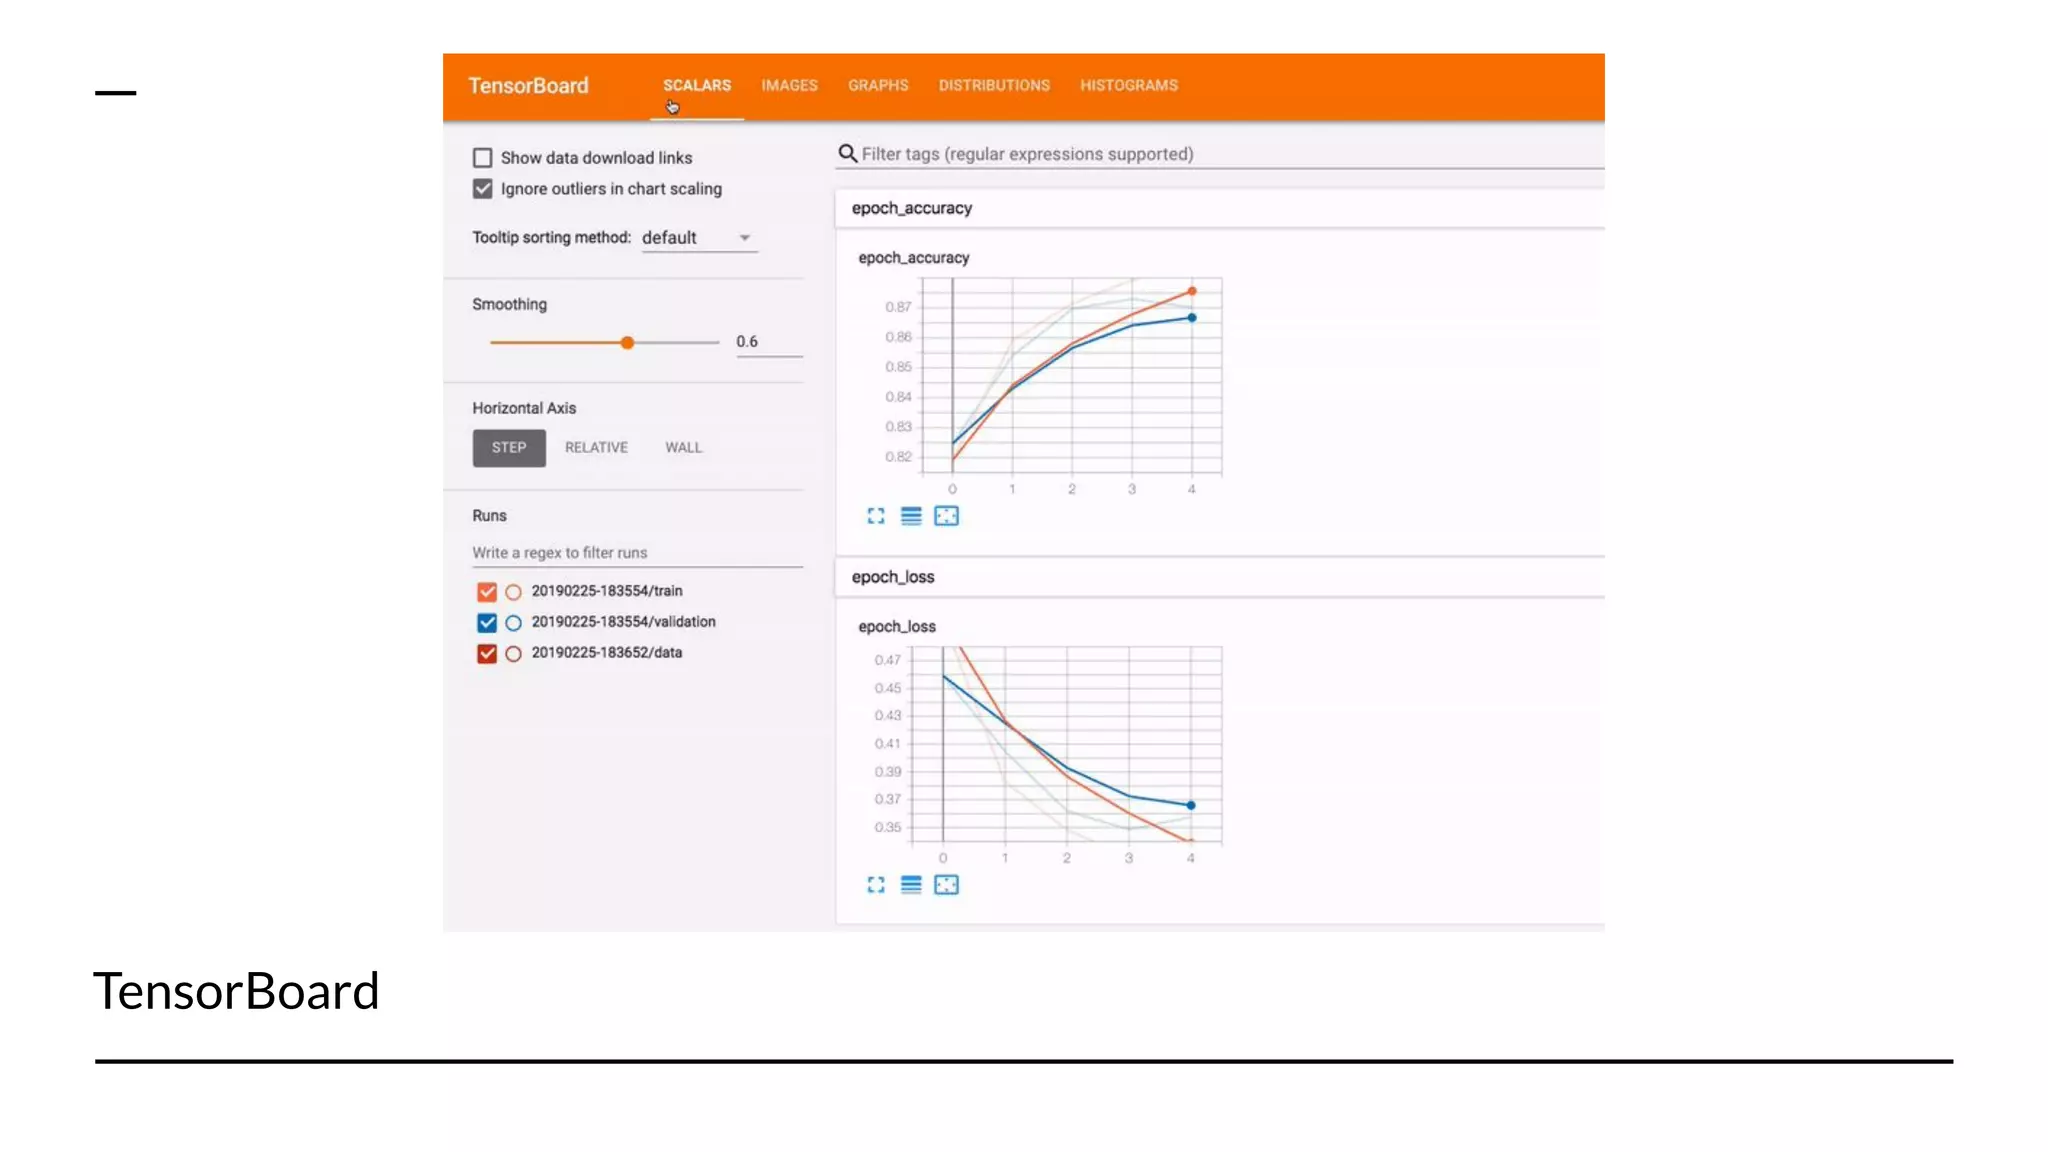Toggle y-axis log scale on epoch_loss chart

[x=911, y=885]
